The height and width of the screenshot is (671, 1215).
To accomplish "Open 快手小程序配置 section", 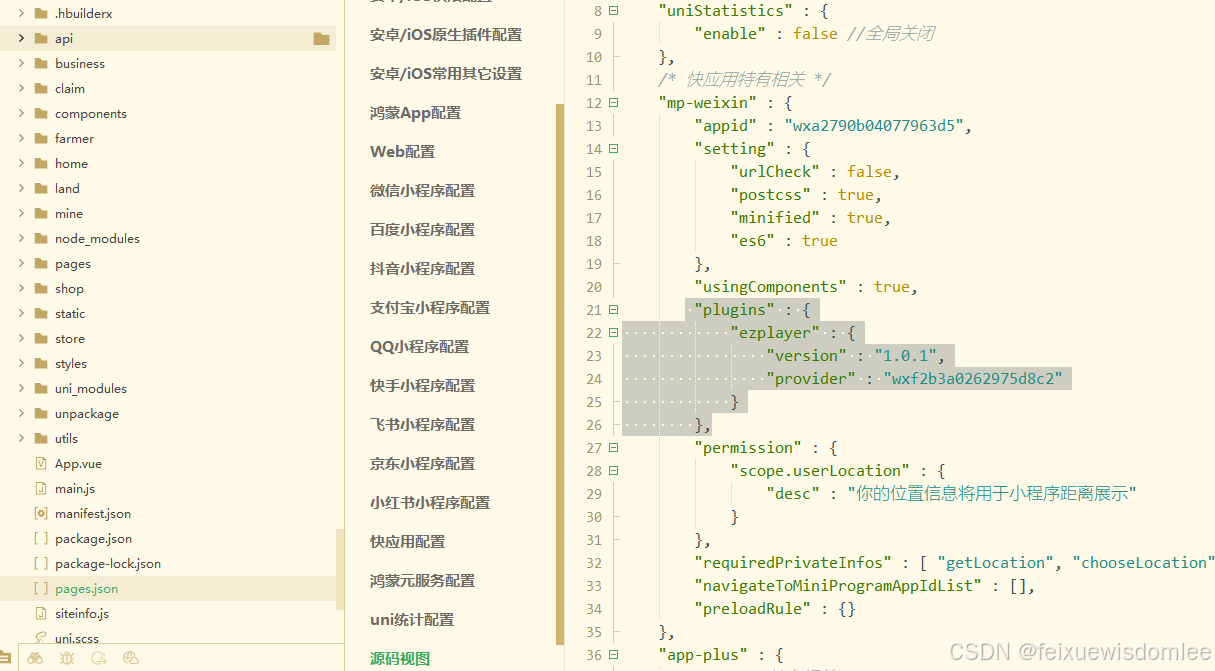I will coord(423,386).
